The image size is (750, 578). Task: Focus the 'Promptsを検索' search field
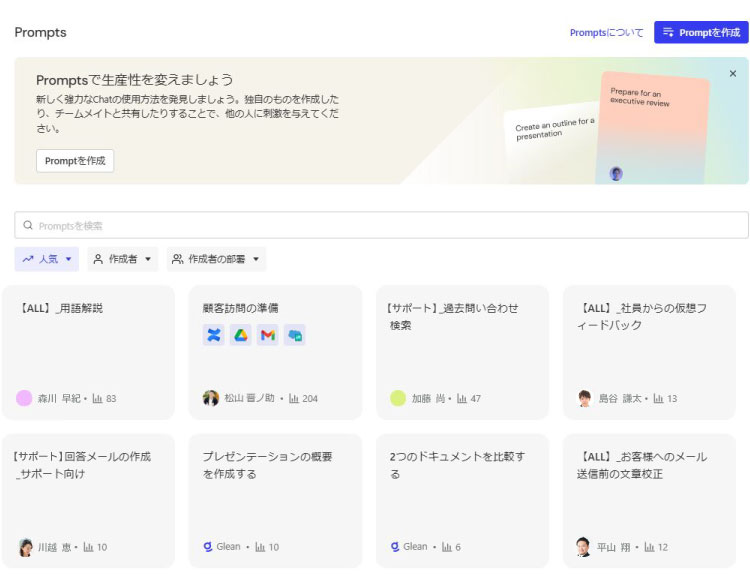click(x=381, y=225)
